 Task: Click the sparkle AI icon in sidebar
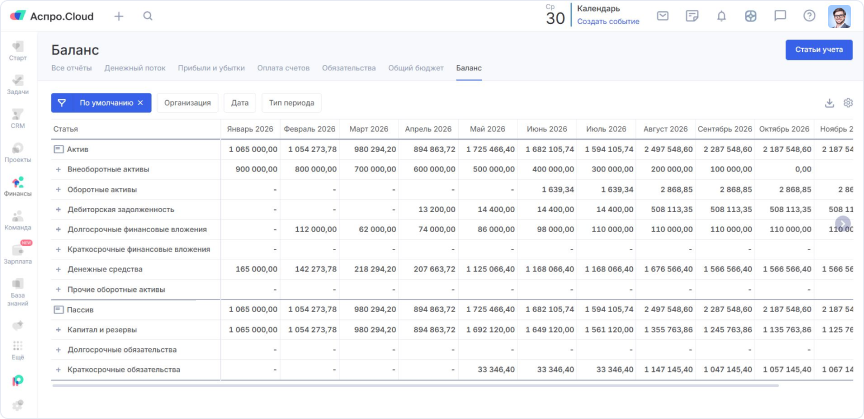click(x=18, y=325)
